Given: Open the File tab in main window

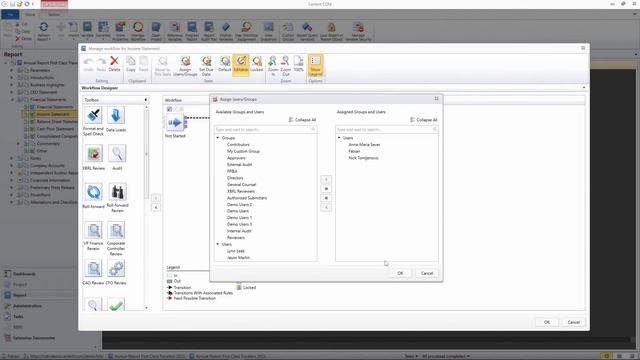Looking at the screenshot, I should click(10, 15).
